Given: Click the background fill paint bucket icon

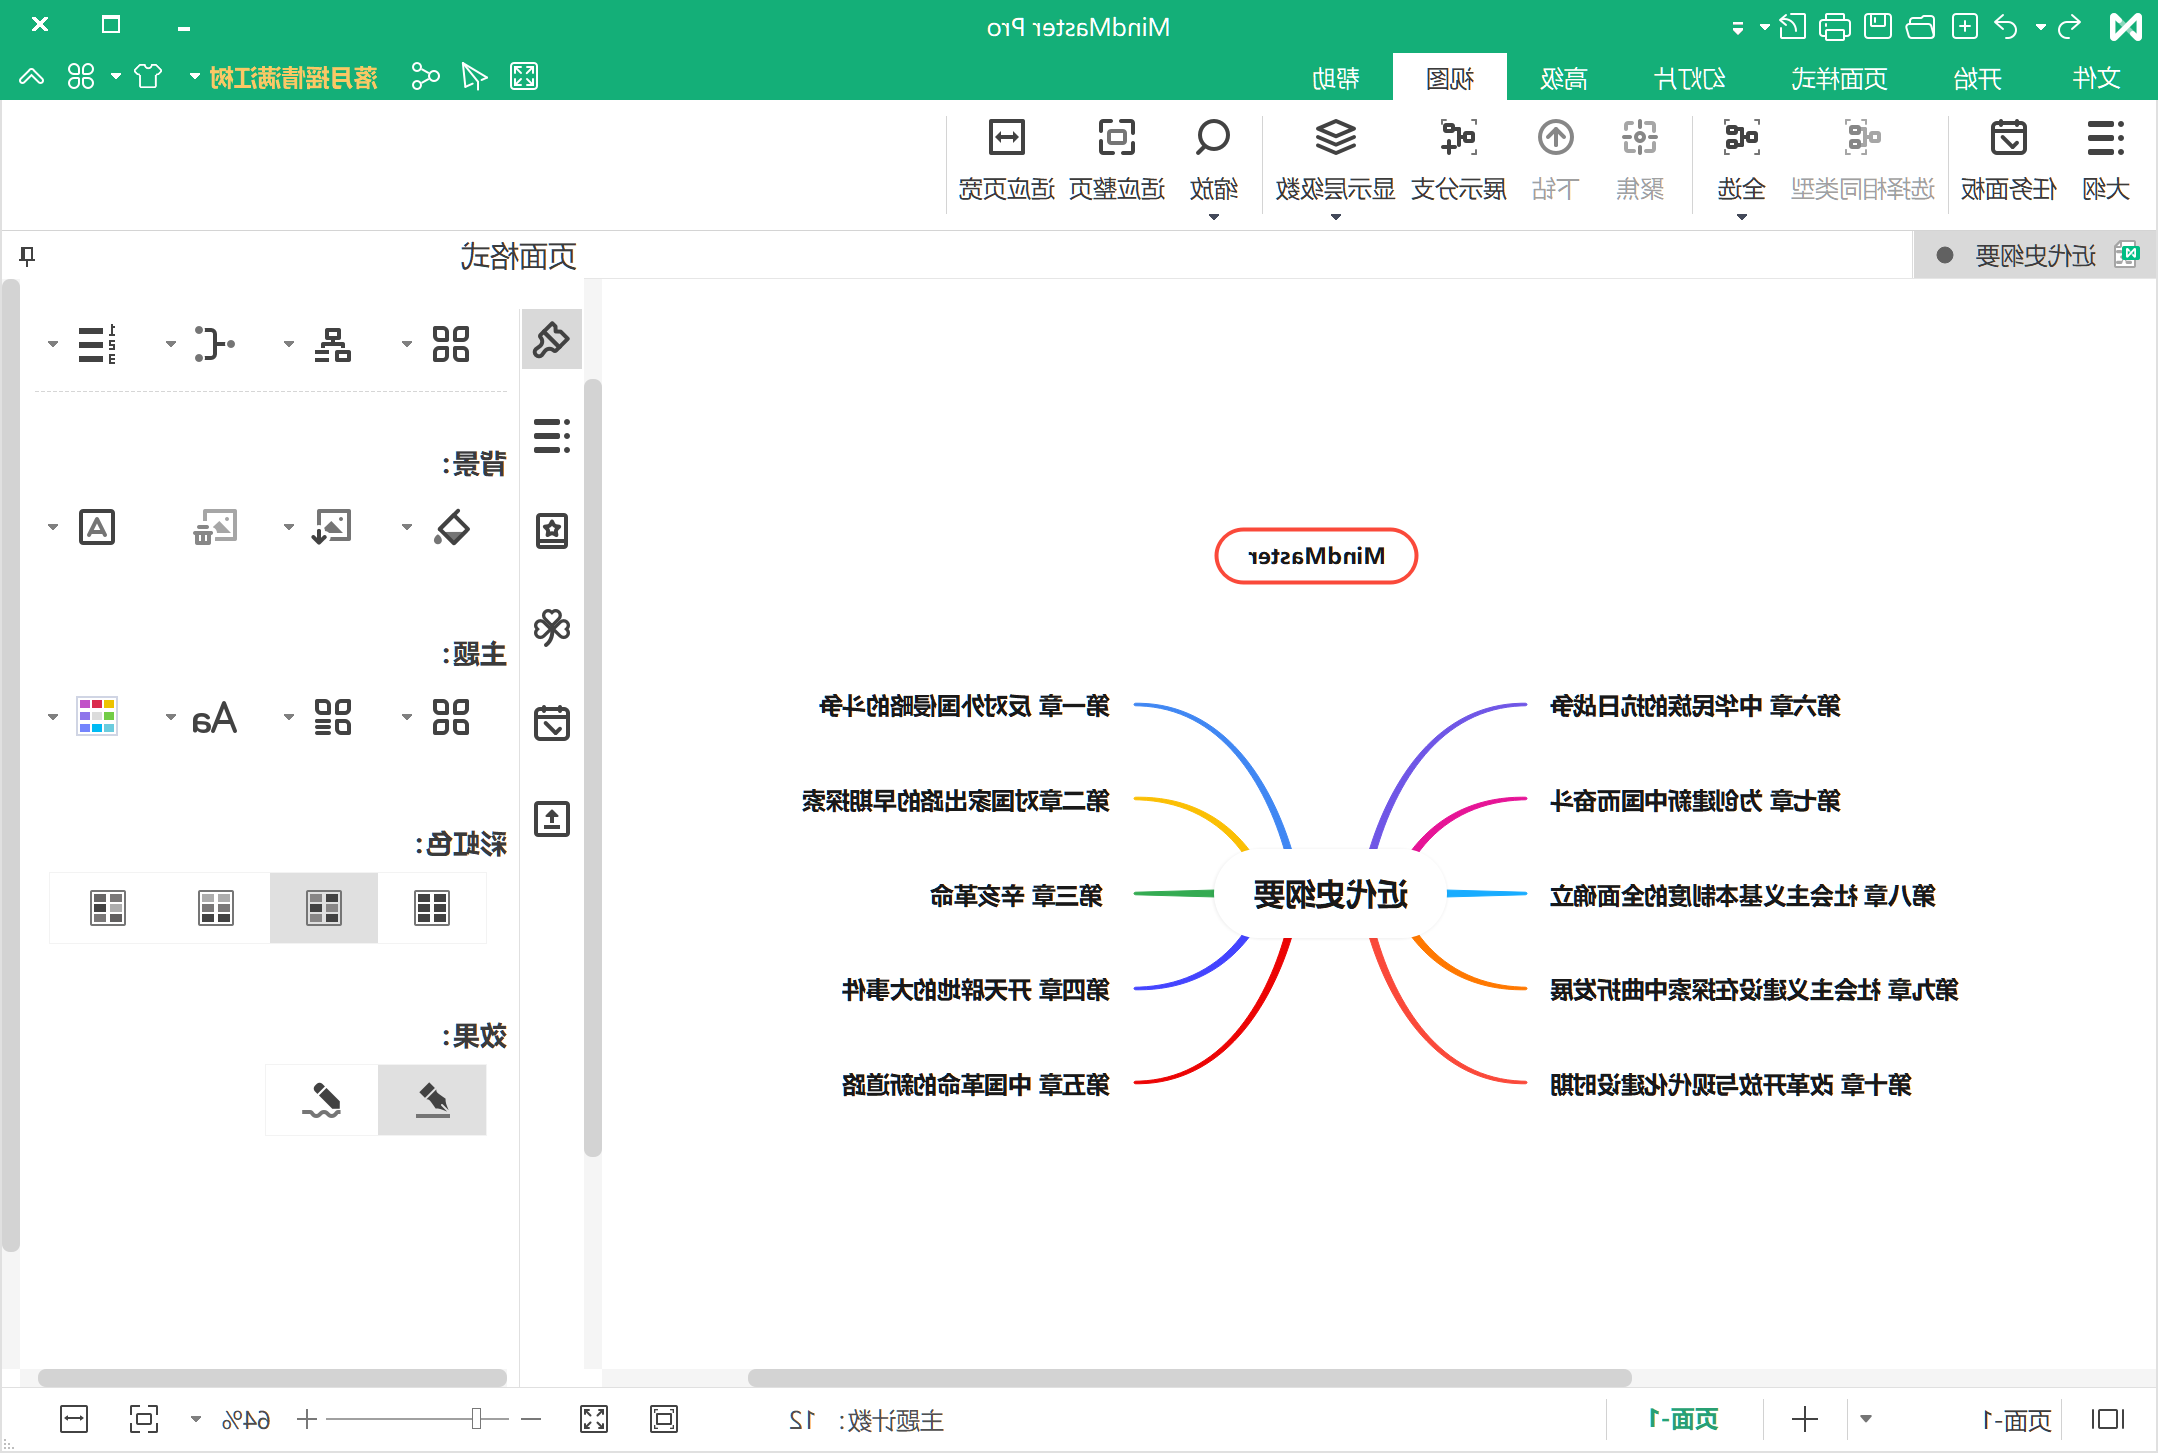Looking at the screenshot, I should 451,527.
